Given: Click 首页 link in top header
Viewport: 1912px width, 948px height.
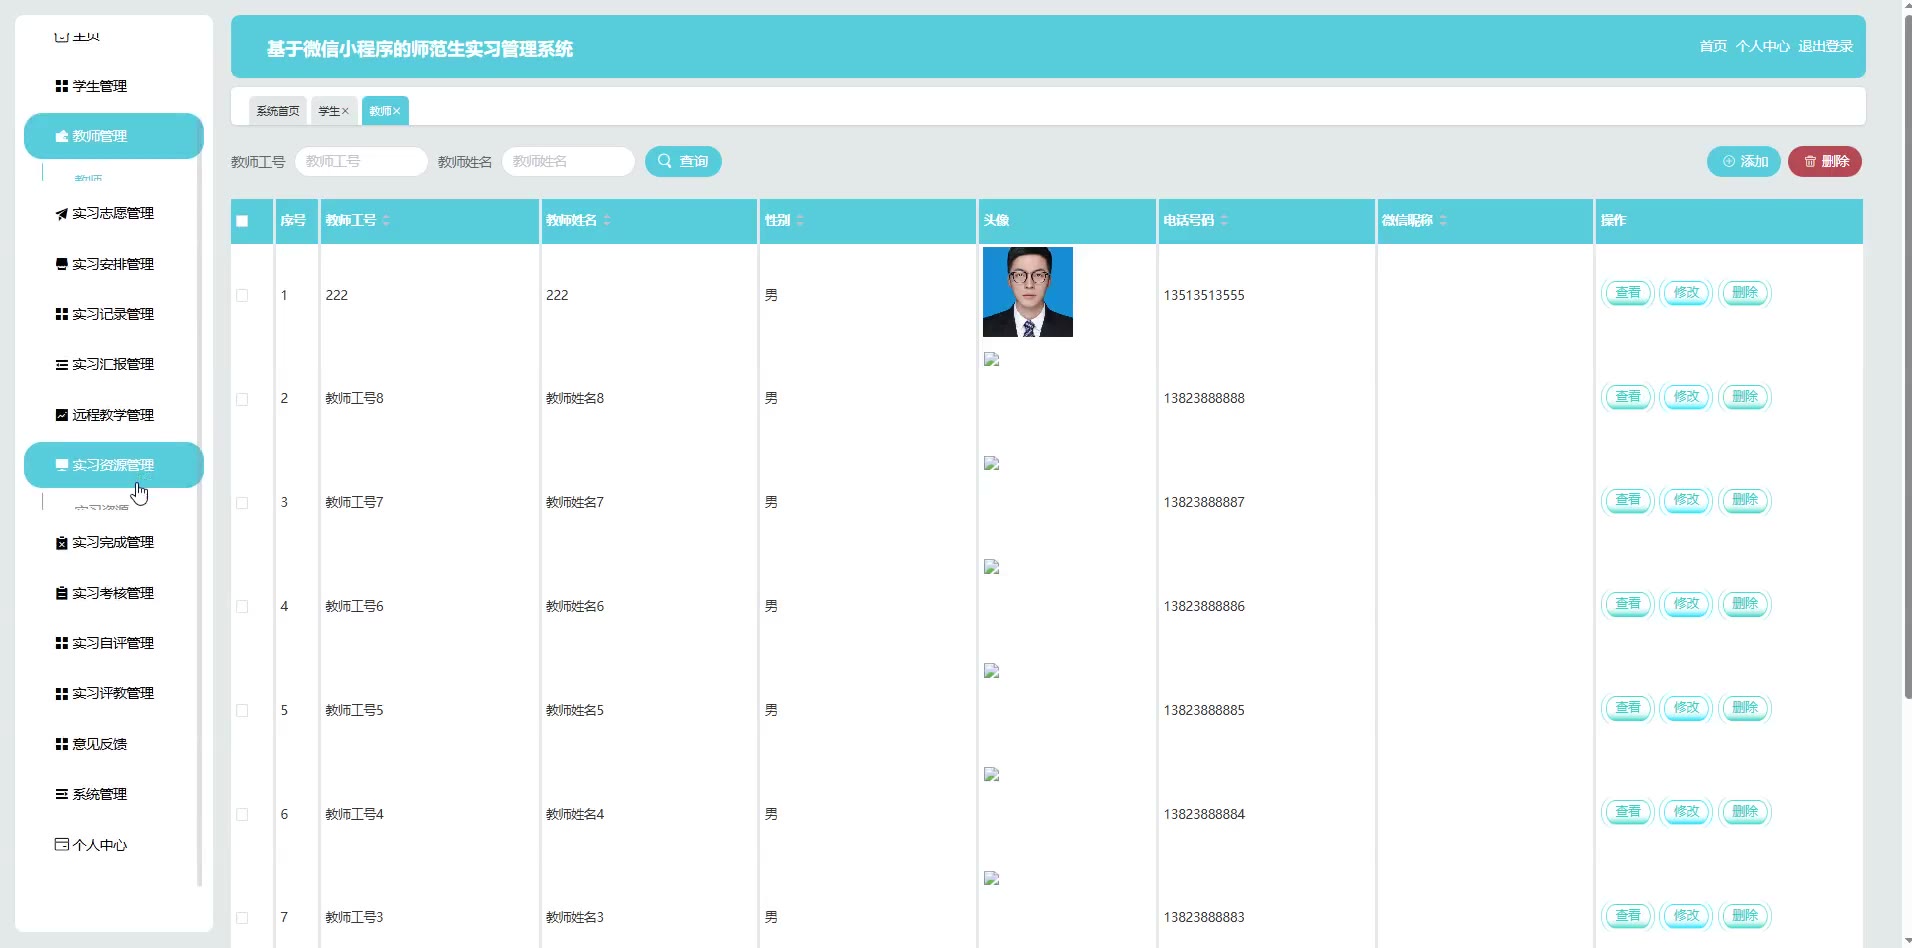Looking at the screenshot, I should tap(1713, 46).
